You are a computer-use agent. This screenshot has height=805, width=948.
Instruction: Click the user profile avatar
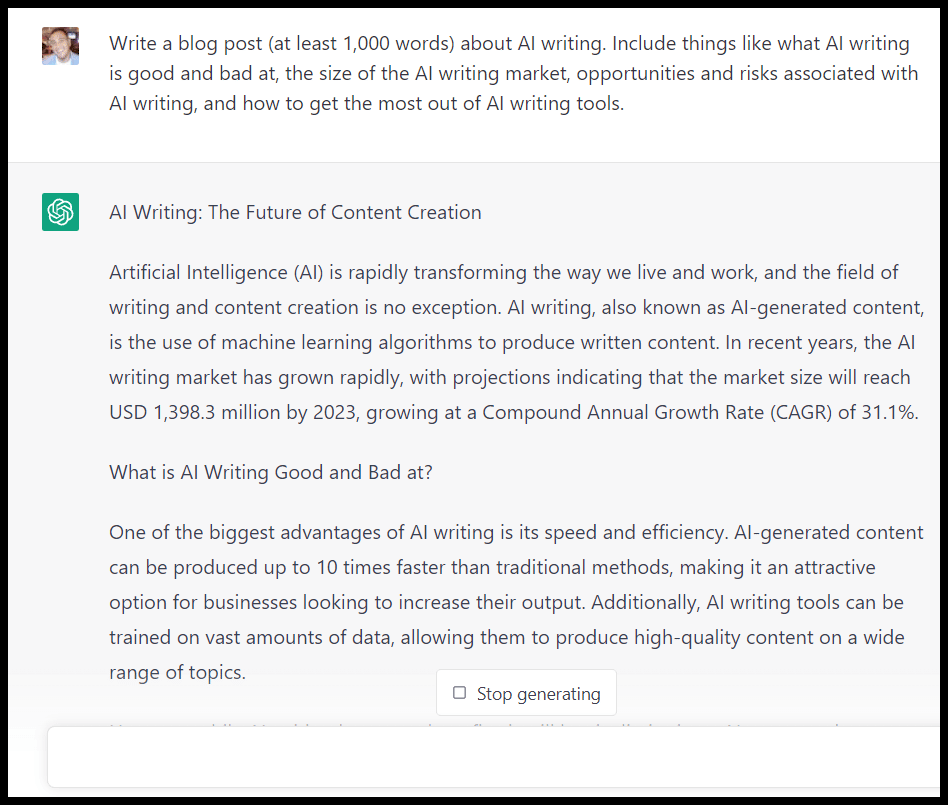60,45
